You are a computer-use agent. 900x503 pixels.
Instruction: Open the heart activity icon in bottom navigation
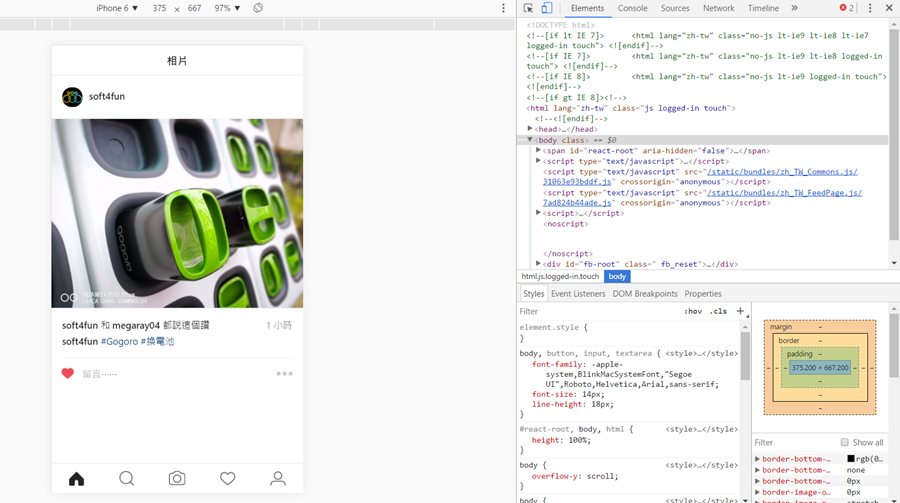tap(228, 479)
